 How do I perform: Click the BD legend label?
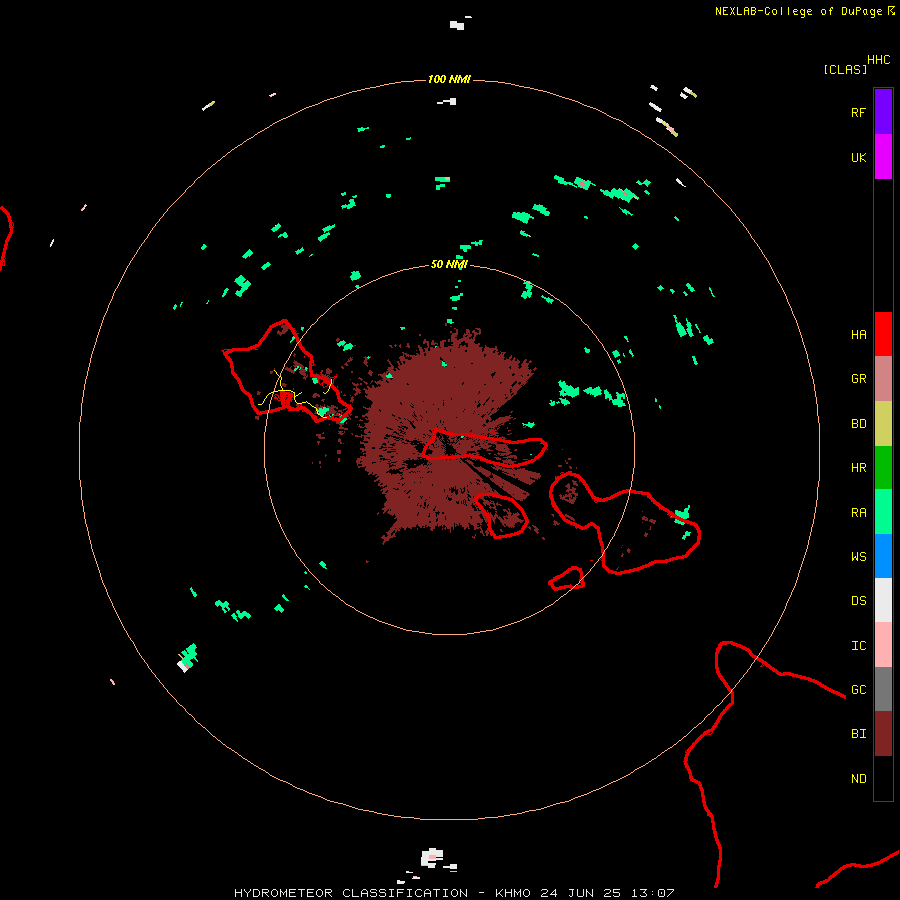tap(858, 424)
